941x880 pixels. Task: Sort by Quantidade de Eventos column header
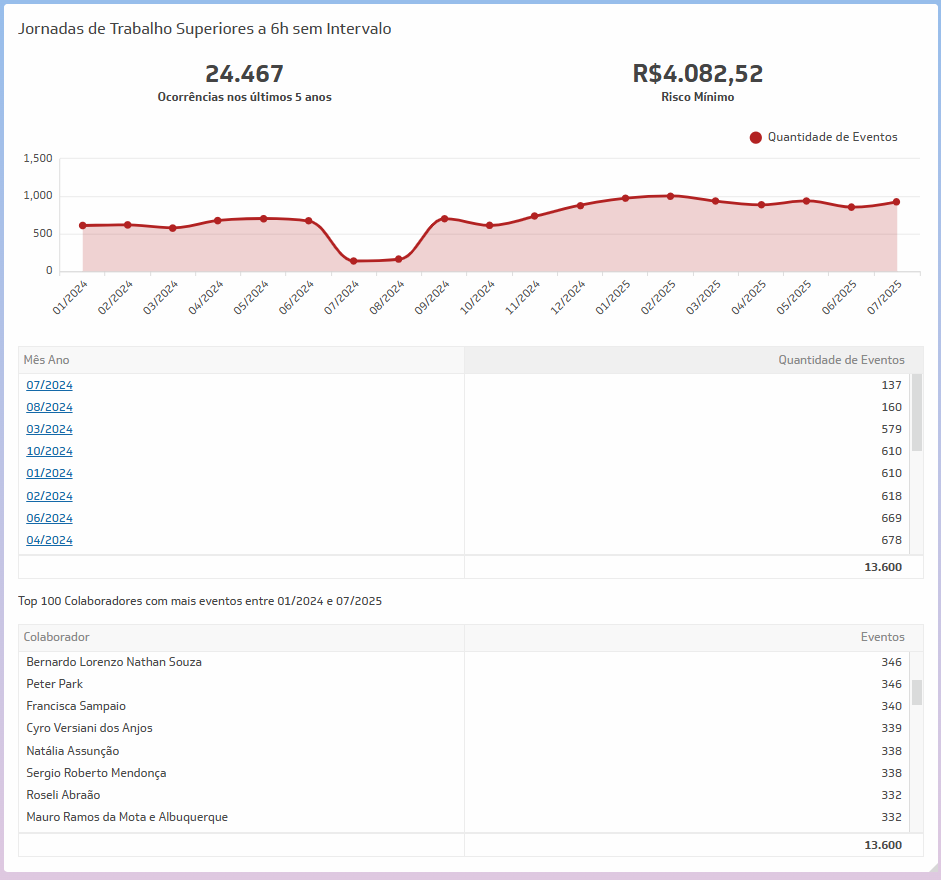pyautogui.click(x=841, y=360)
